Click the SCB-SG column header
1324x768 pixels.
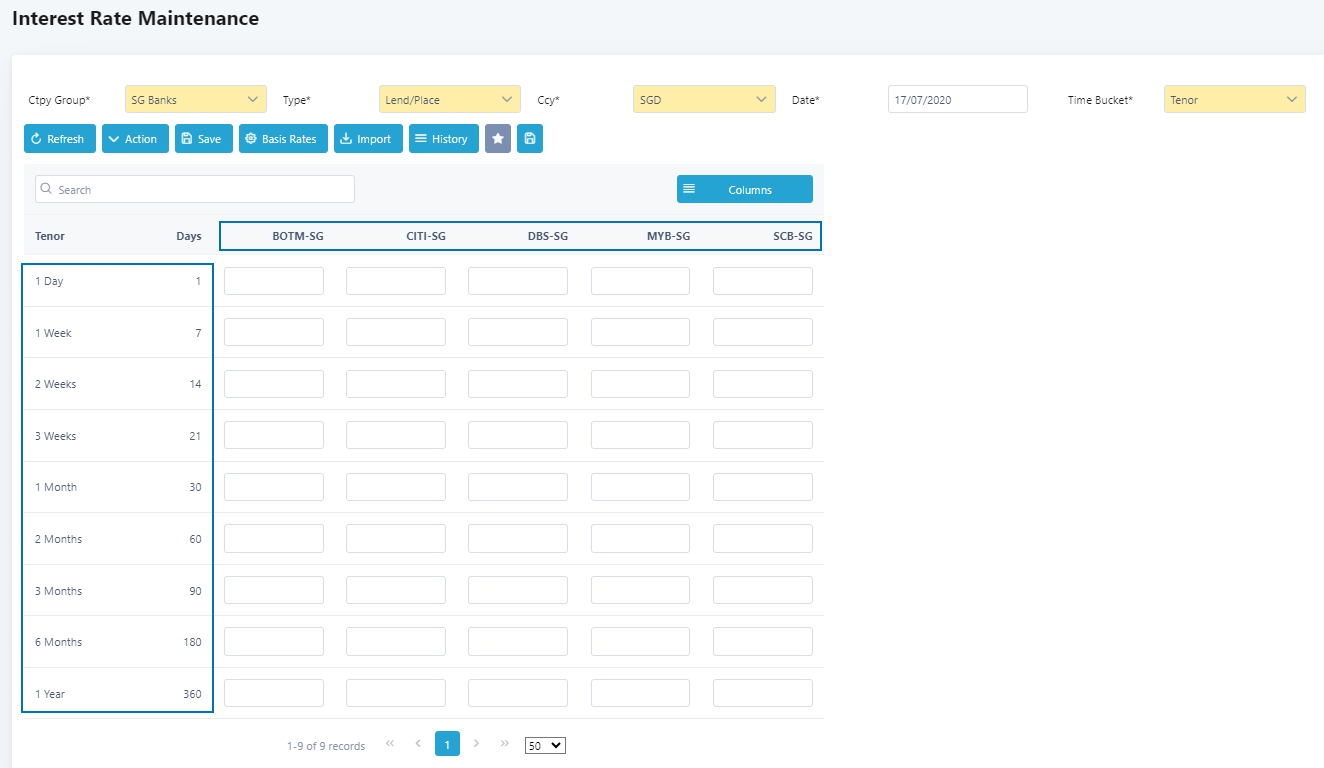pos(793,236)
